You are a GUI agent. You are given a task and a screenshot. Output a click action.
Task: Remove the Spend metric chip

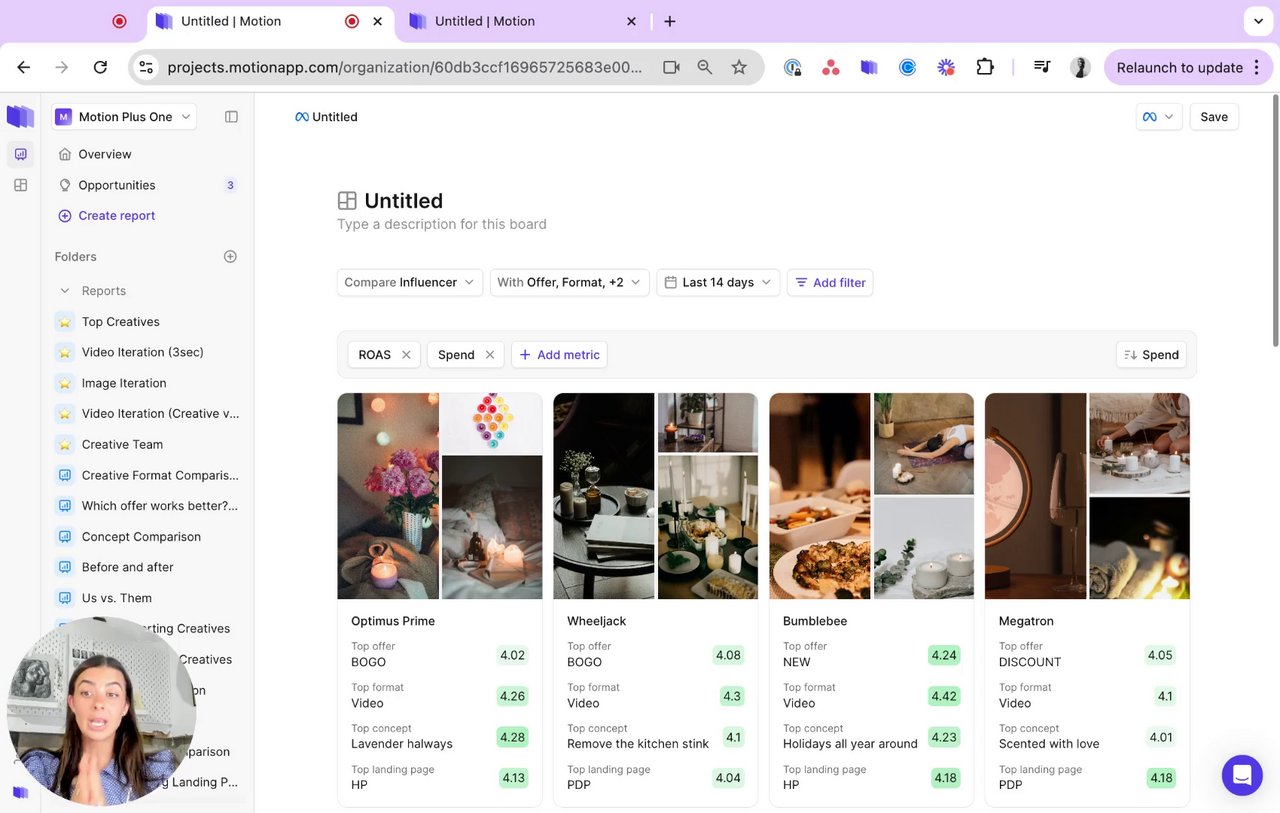click(x=490, y=355)
